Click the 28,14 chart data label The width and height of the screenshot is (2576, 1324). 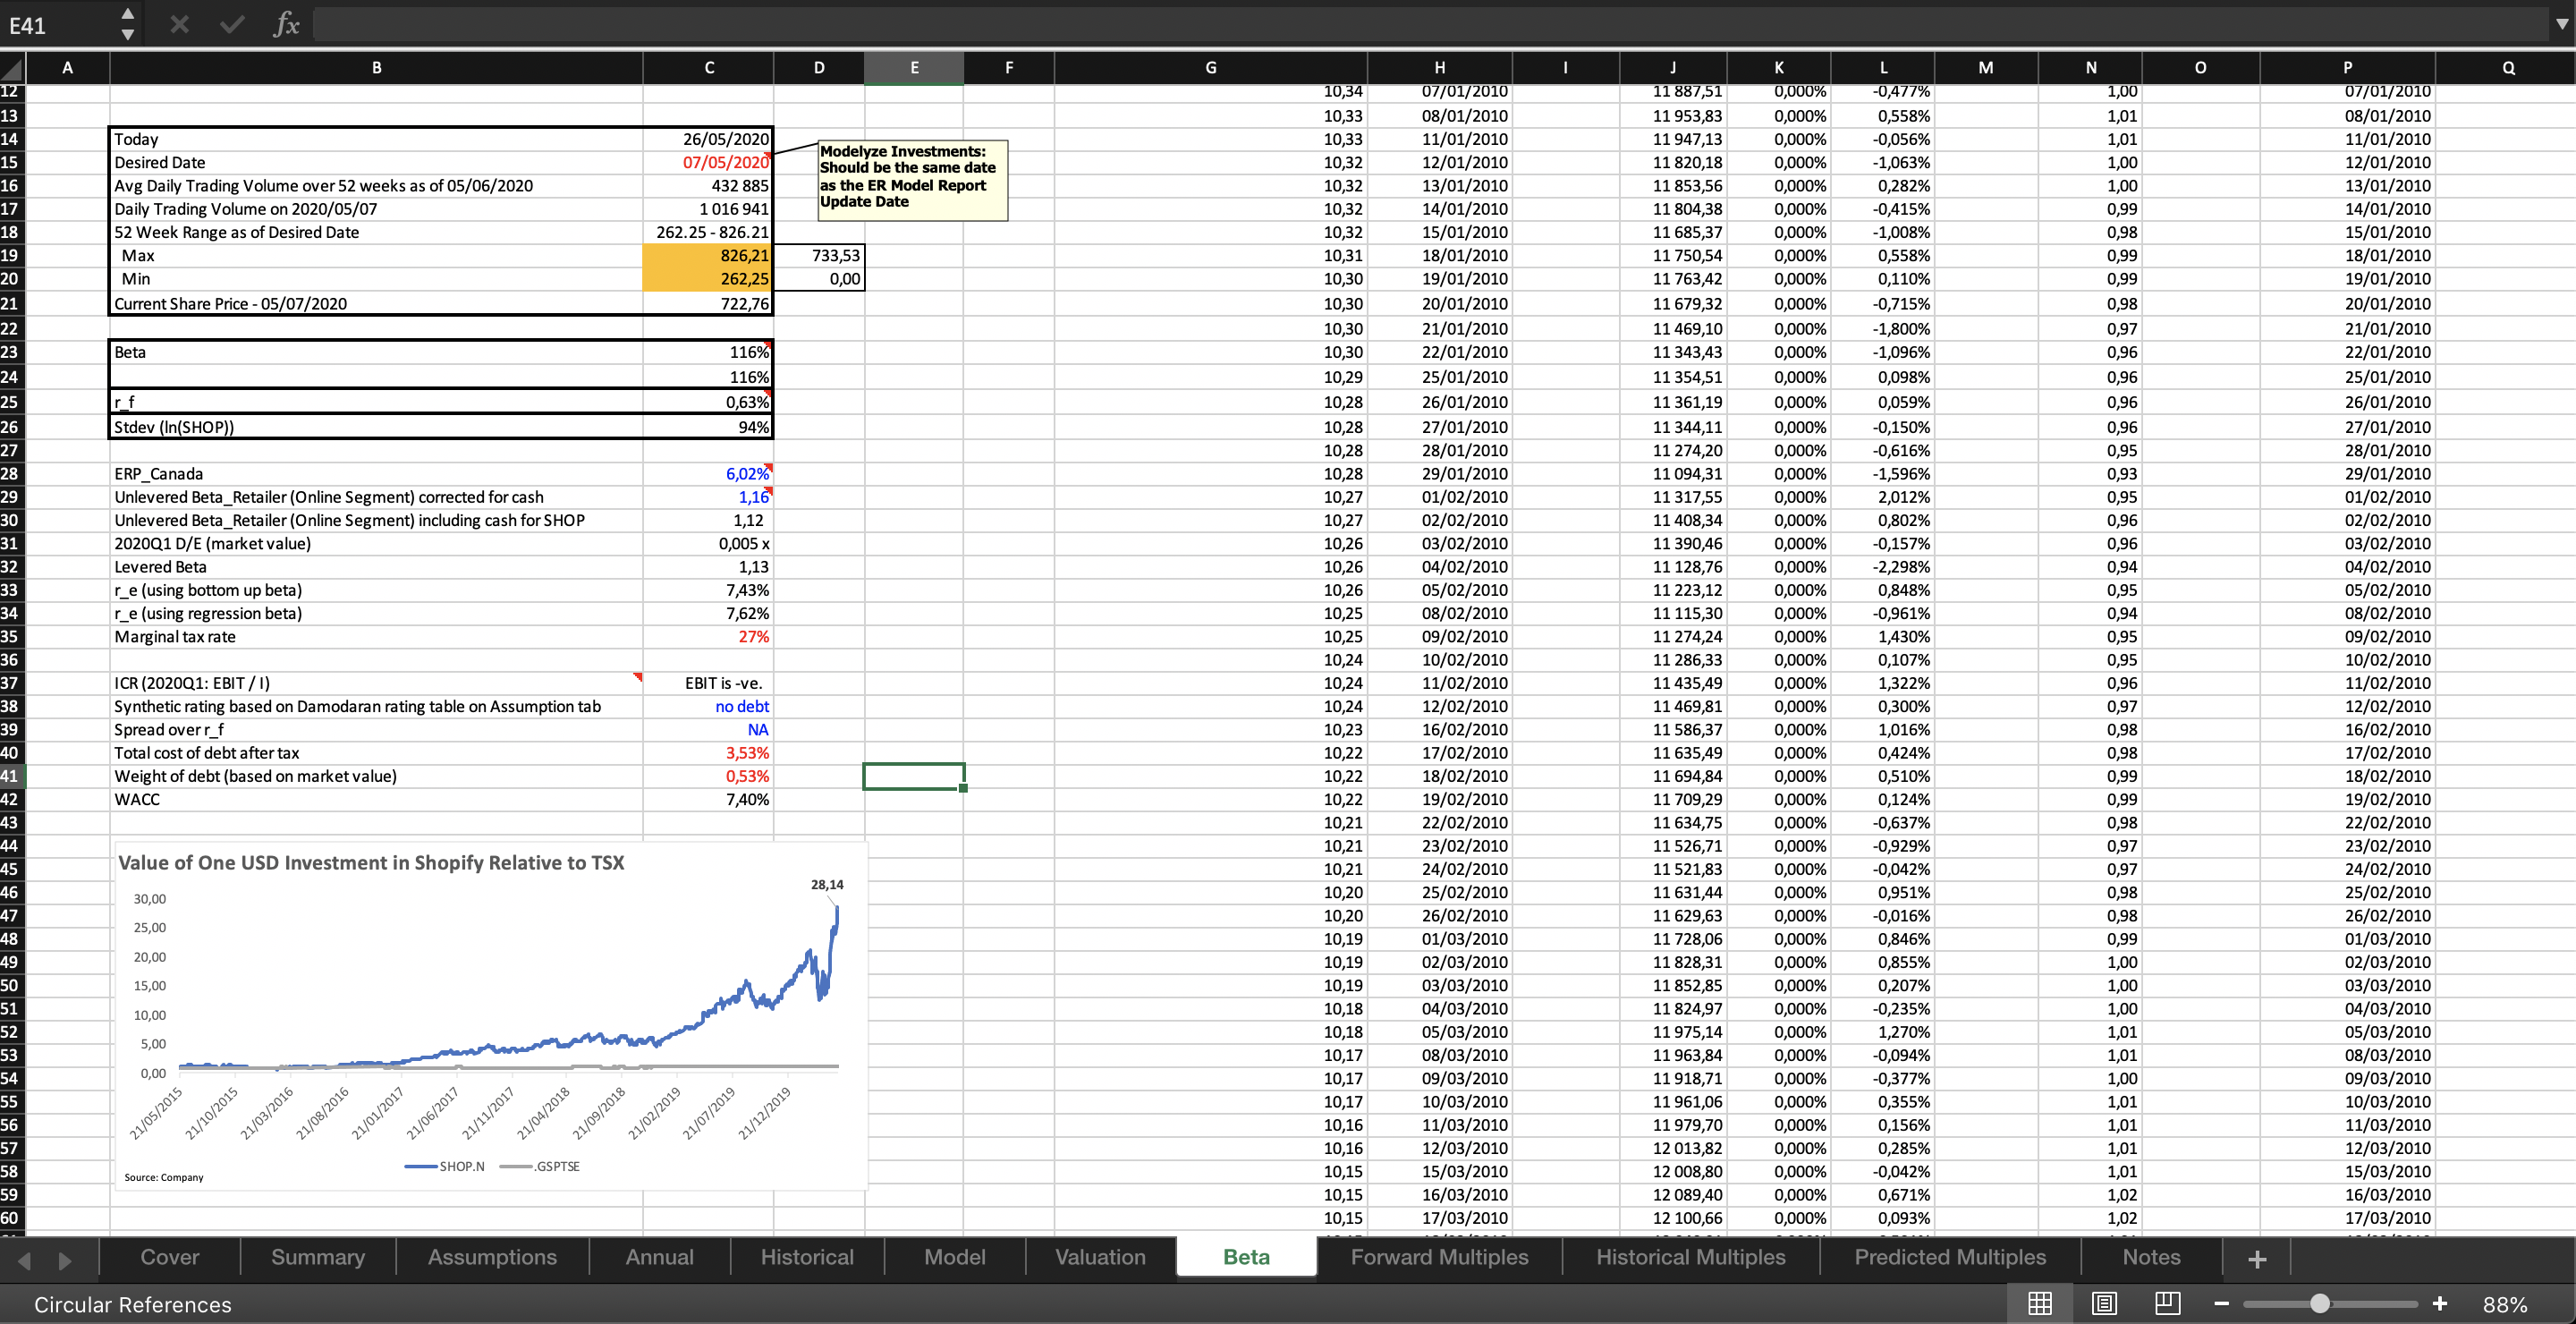coord(827,885)
